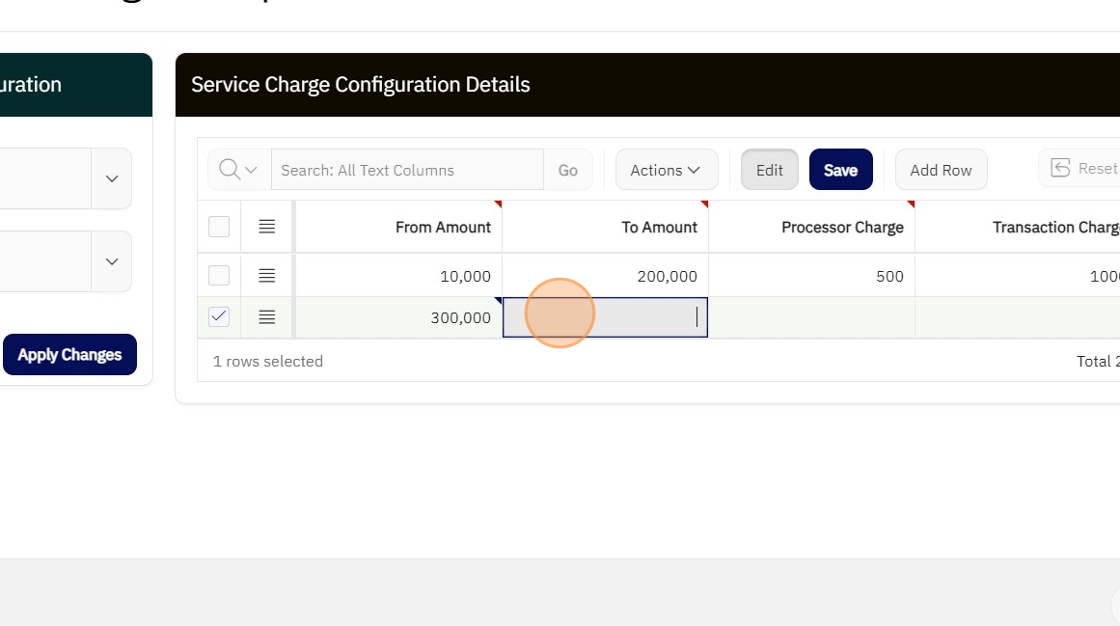The image size is (1120, 626).
Task: Open row actions menu for the 10,000 row
Action: (x=267, y=275)
